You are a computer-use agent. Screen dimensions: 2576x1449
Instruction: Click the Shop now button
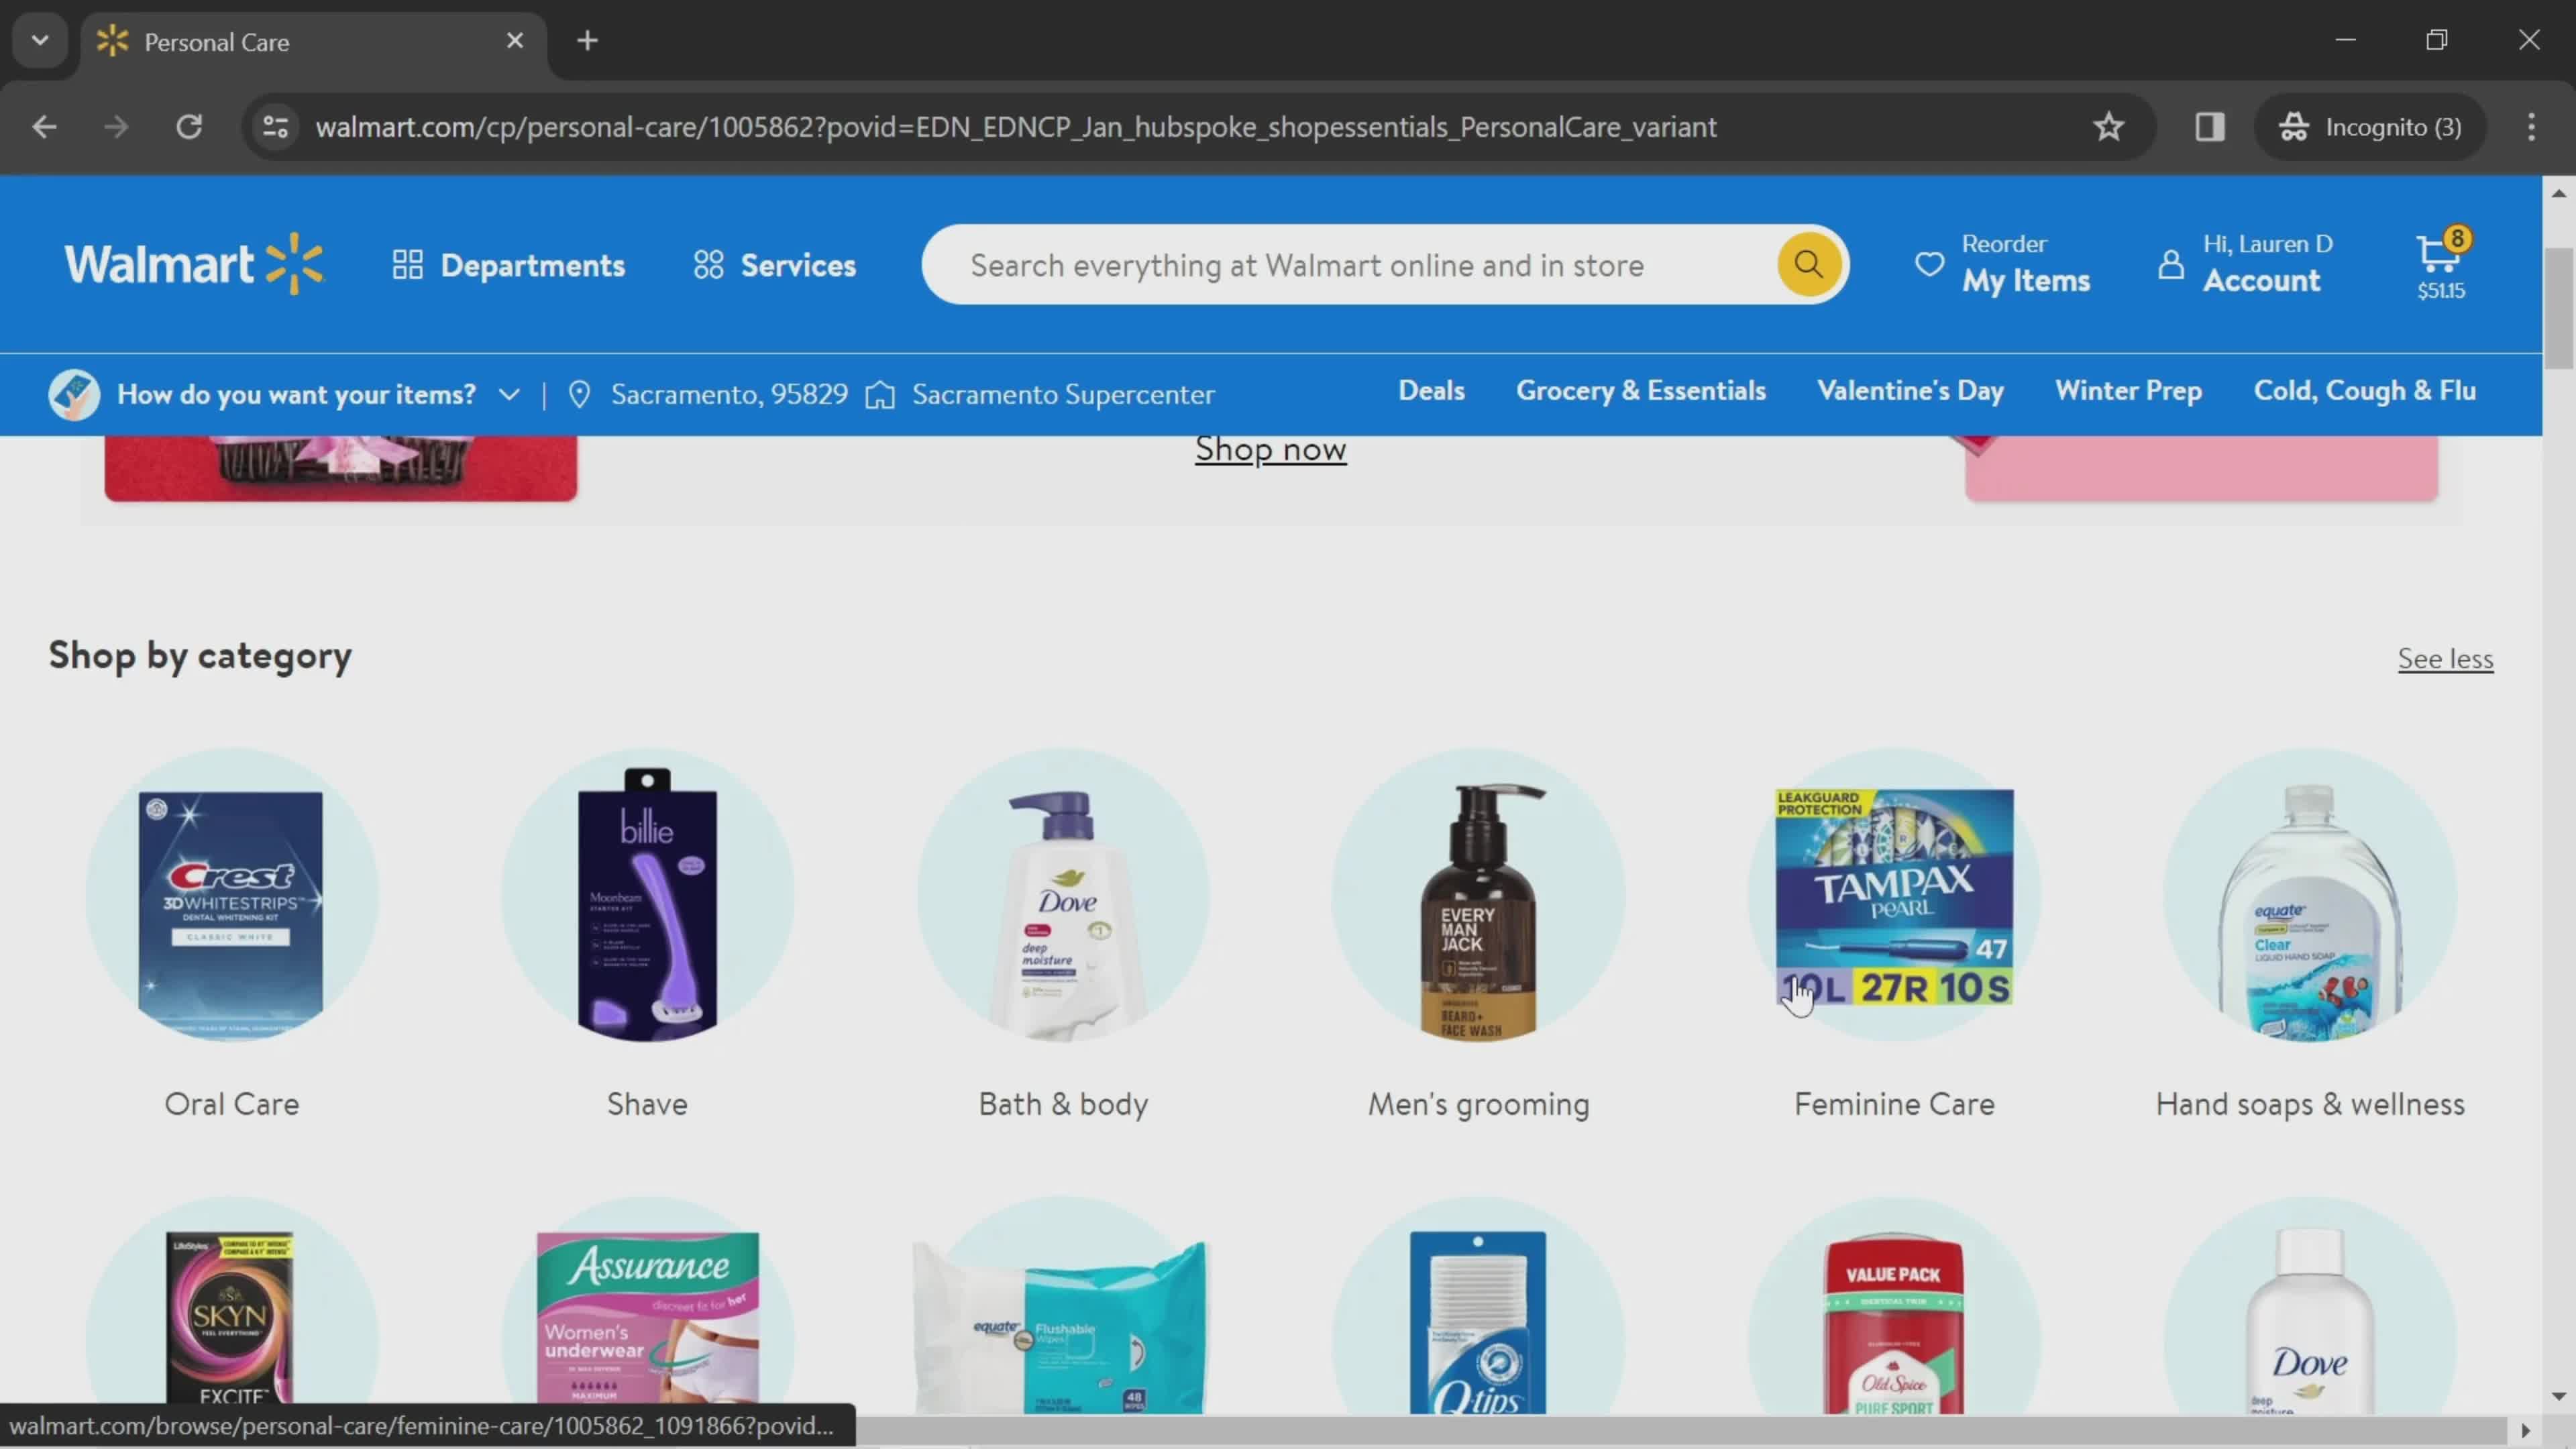[x=1271, y=447]
